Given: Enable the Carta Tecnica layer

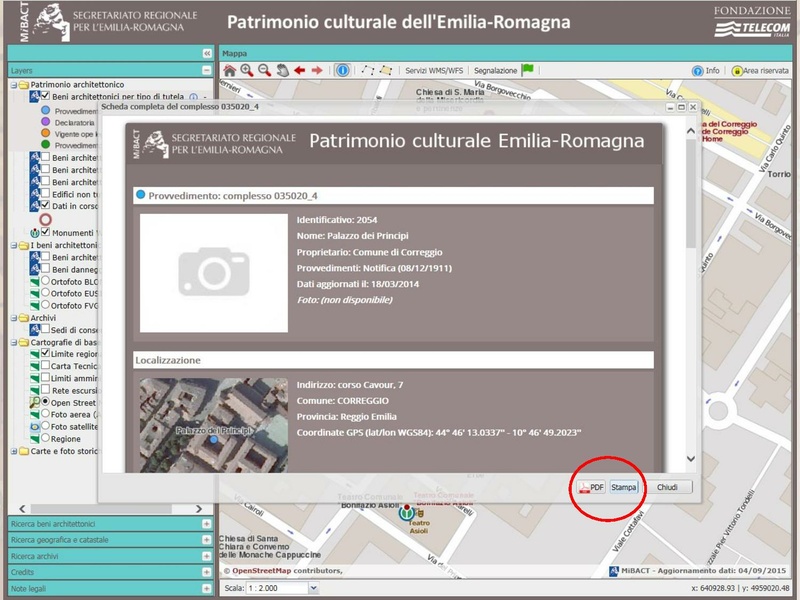Looking at the screenshot, I should (x=44, y=367).
